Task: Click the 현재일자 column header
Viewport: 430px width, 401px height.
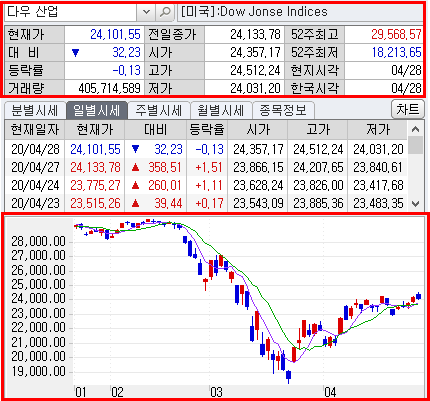Action: point(35,130)
